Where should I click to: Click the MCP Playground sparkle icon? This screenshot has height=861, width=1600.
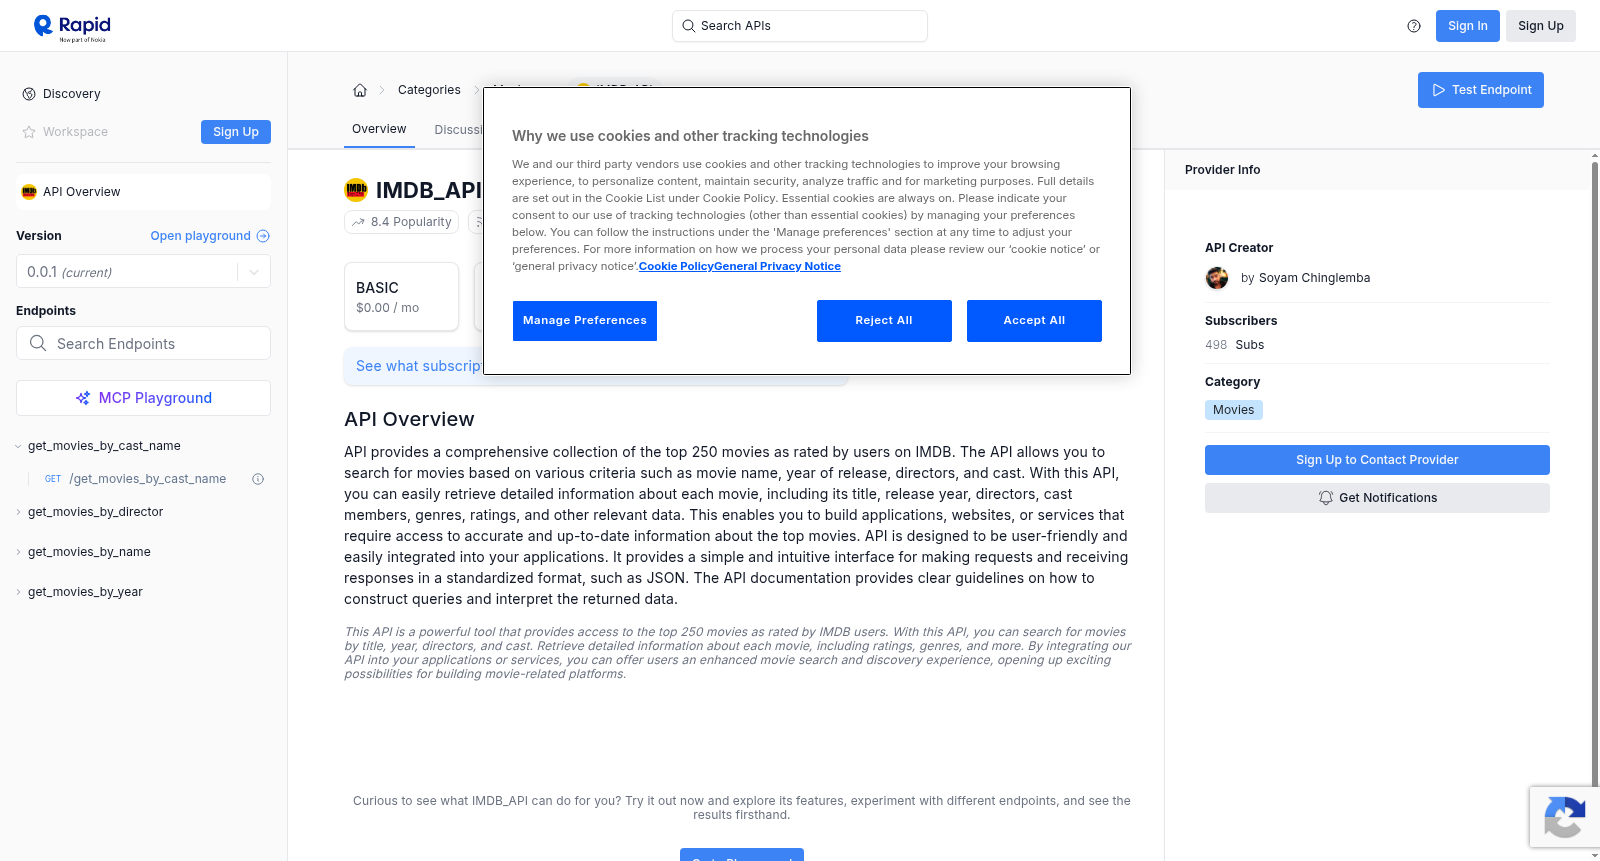coord(83,398)
